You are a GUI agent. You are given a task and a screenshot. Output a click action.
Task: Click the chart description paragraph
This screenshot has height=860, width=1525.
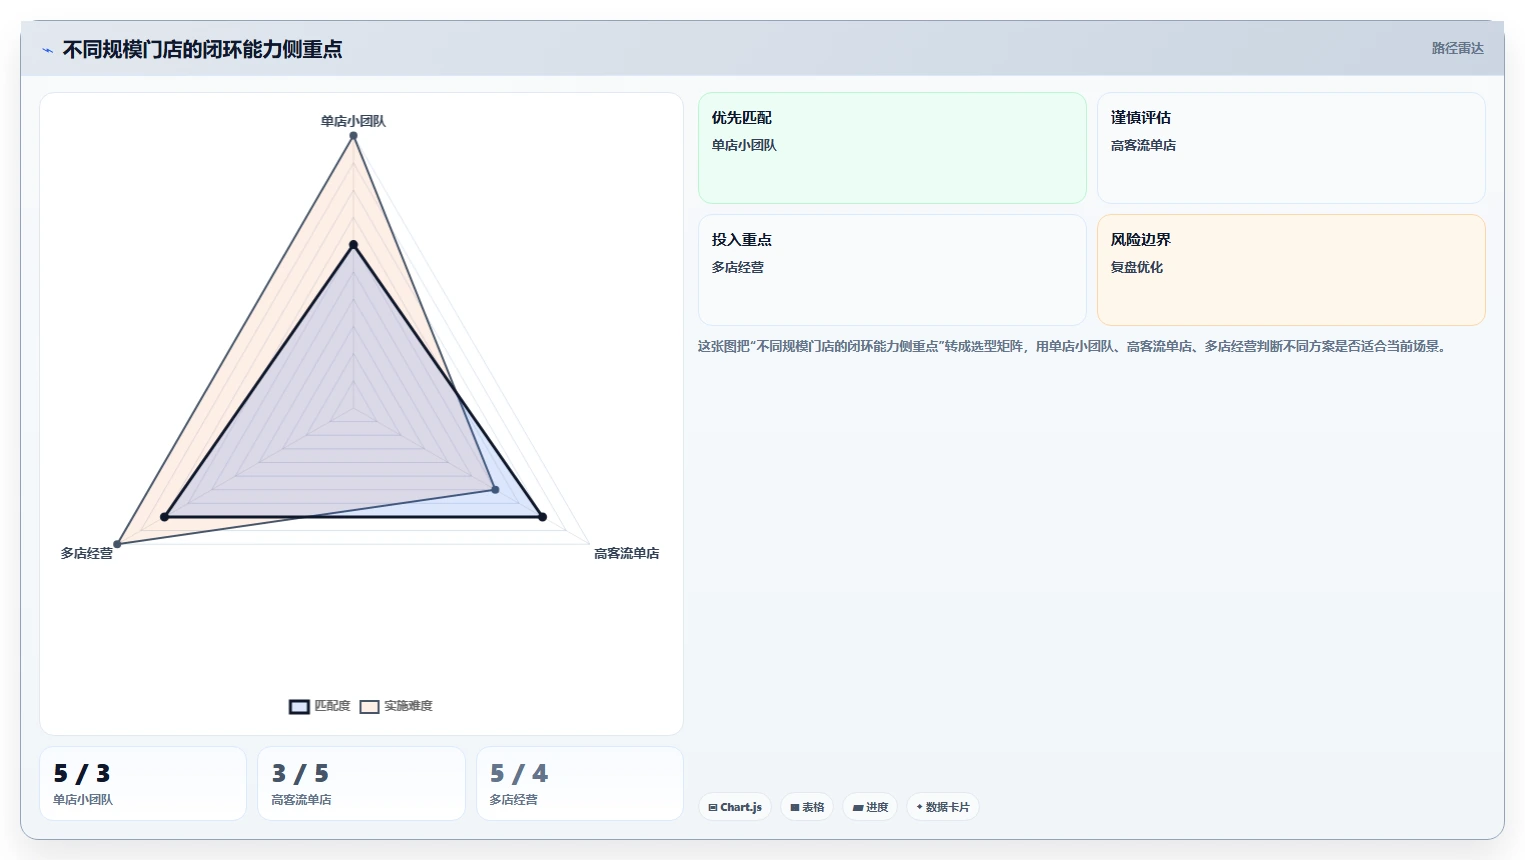click(1073, 346)
